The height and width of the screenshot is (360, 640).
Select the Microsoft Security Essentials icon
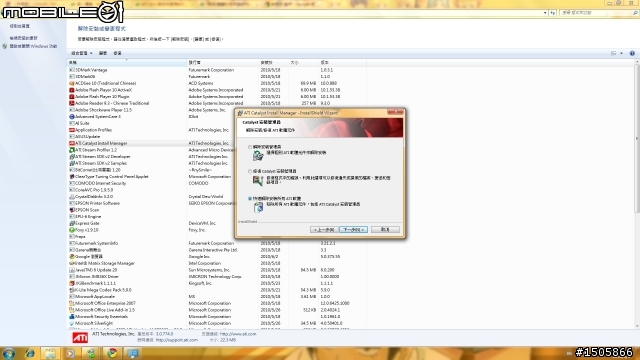tap(71, 317)
